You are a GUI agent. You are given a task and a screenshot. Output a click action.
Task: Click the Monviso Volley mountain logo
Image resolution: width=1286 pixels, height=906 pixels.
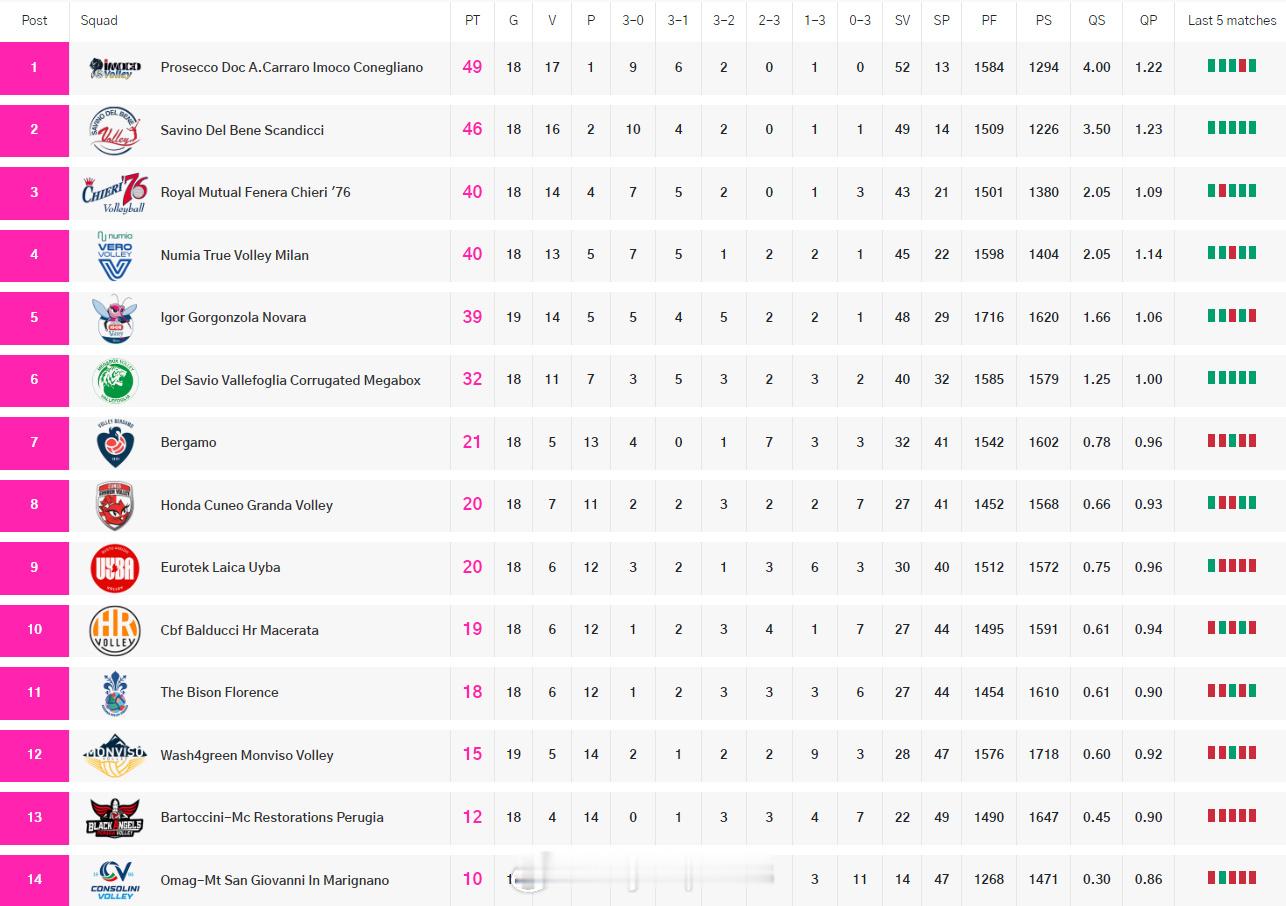tap(115, 755)
